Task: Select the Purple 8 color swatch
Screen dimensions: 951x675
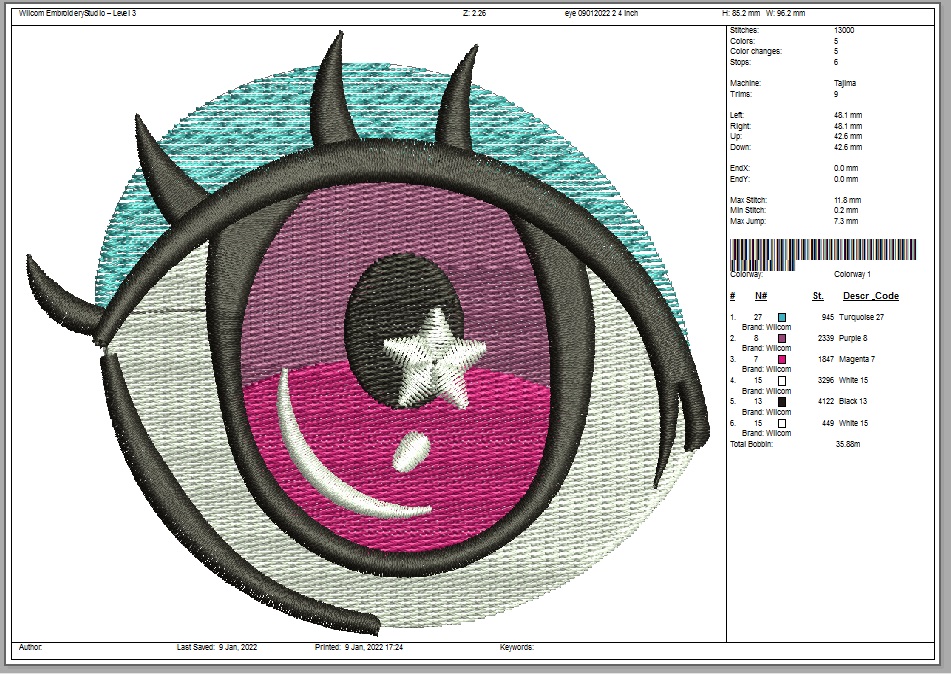Action: pyautogui.click(x=782, y=339)
